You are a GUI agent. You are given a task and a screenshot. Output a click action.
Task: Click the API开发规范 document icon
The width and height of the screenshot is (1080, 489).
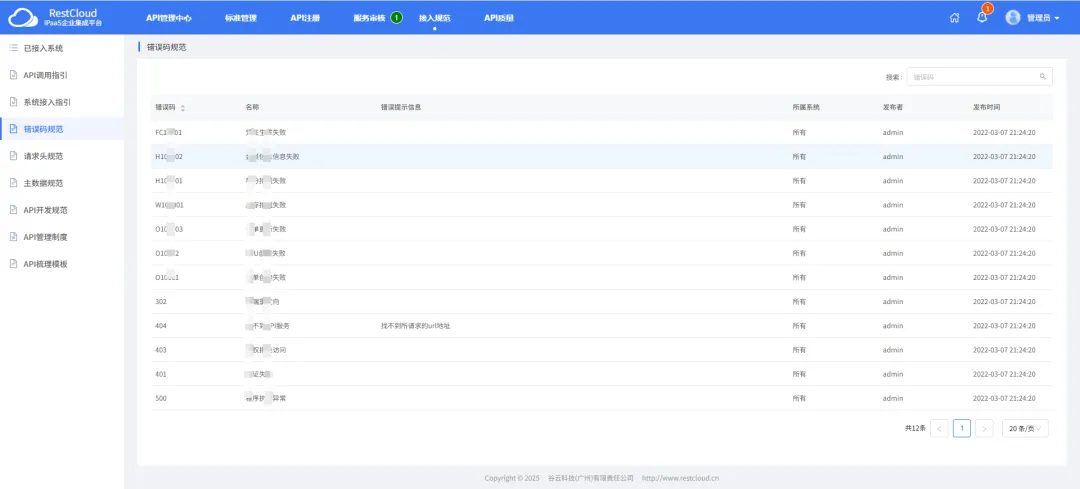tap(12, 210)
